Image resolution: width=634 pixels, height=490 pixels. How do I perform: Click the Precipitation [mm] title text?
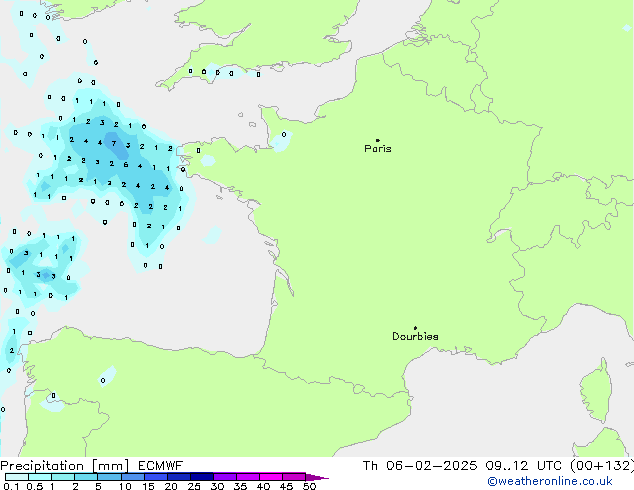click(x=65, y=466)
